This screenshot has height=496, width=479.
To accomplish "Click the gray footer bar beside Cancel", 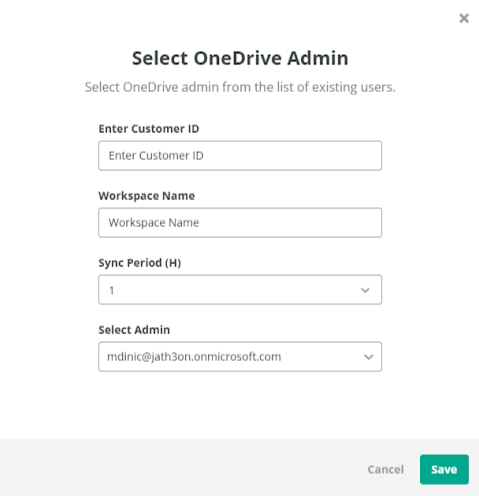I will coord(183,468).
